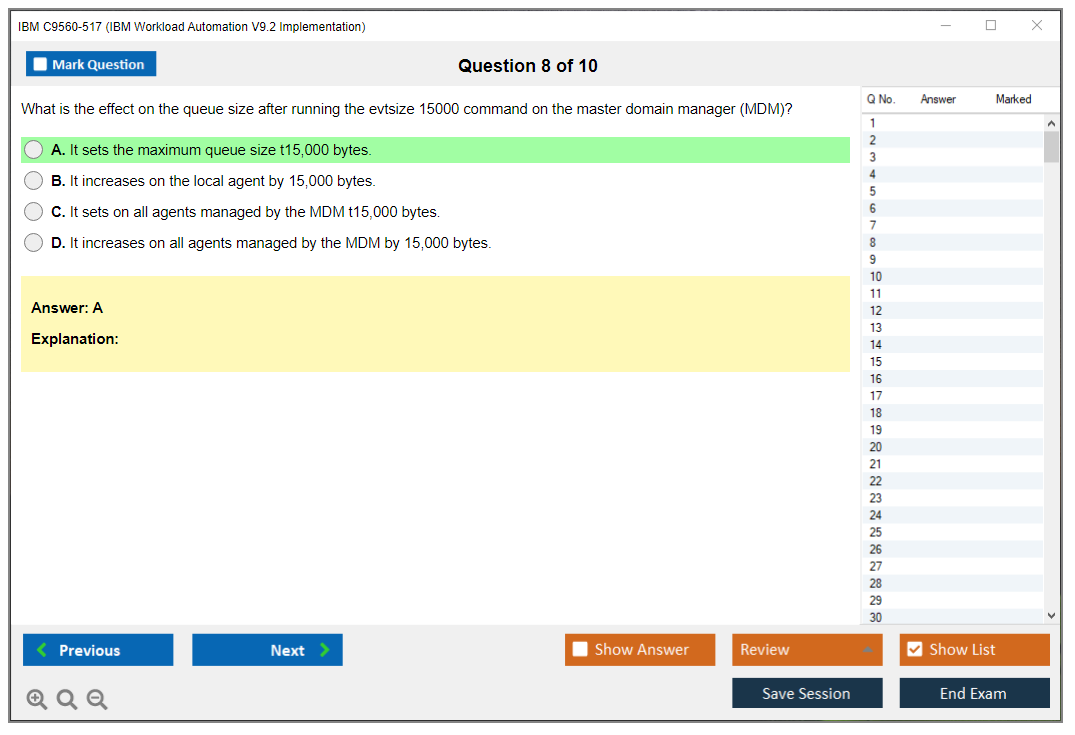Go to the Next question
The height and width of the screenshot is (735, 1075).
[267, 650]
